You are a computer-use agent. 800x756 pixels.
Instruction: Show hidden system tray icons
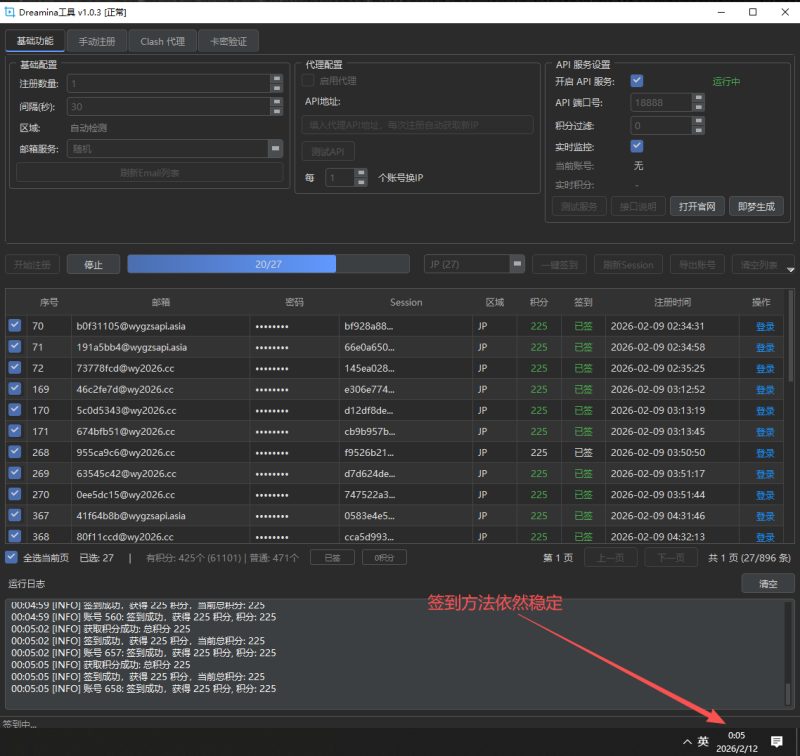pyautogui.click(x=686, y=741)
